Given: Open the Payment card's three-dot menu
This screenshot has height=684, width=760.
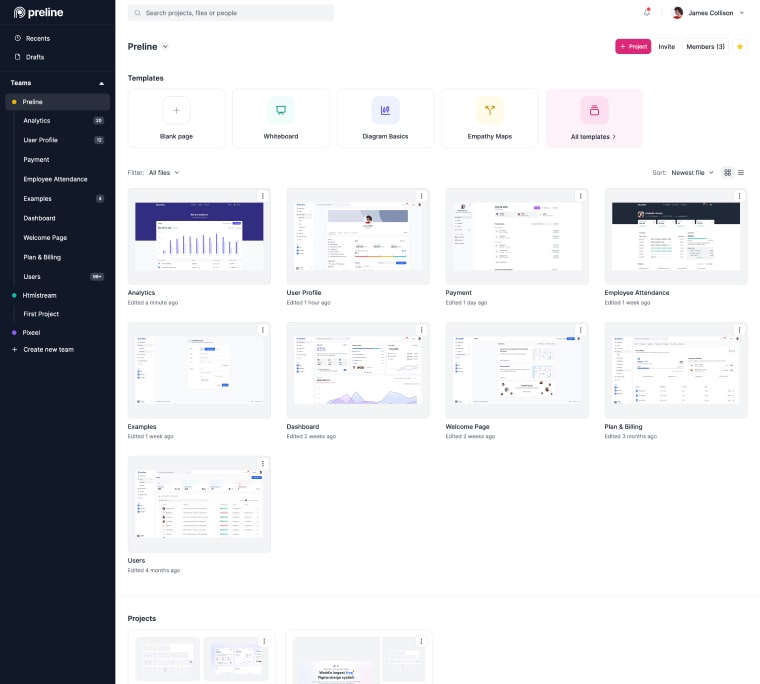Looking at the screenshot, I should click(x=581, y=196).
